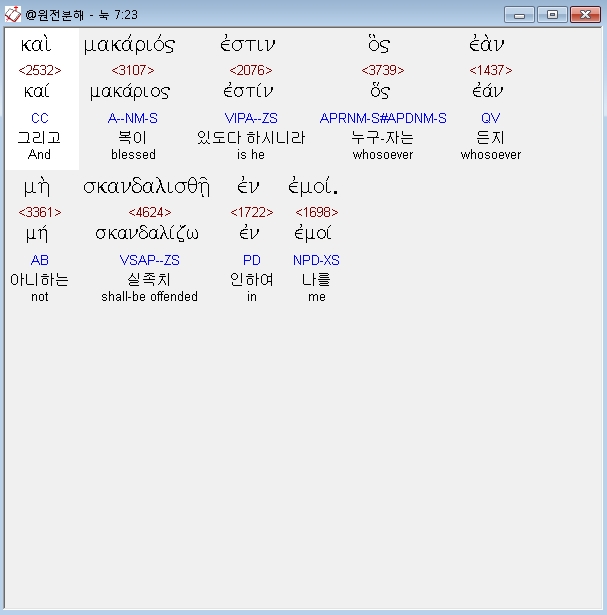This screenshot has height=615, width=607.
Task: Click grammar code AB
Action: (x=40, y=260)
